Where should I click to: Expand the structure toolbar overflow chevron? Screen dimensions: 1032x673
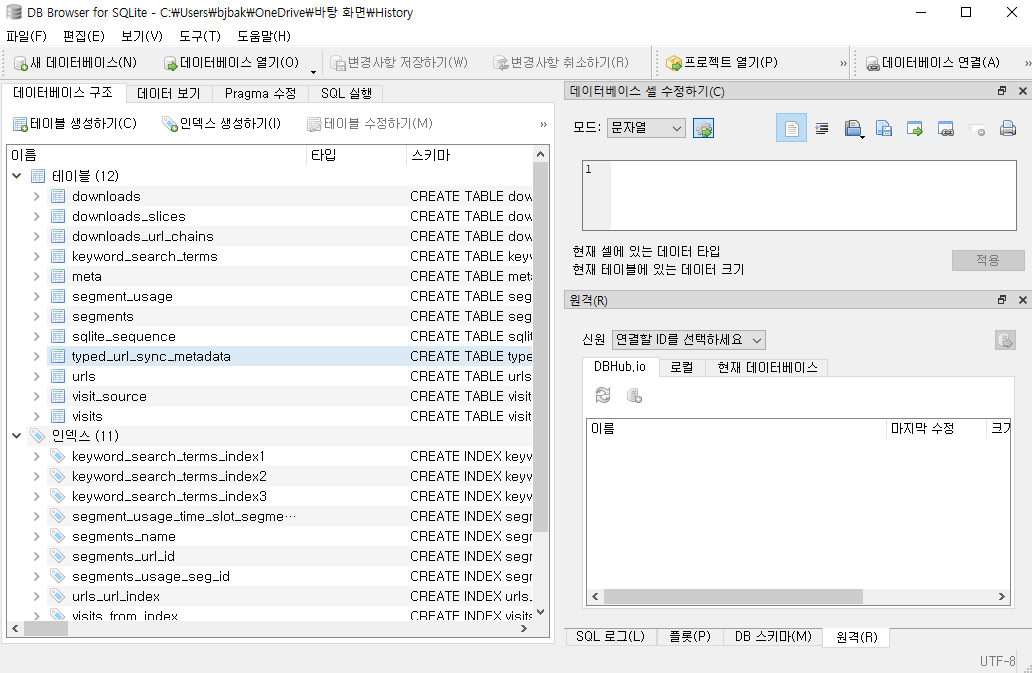[x=543, y=124]
